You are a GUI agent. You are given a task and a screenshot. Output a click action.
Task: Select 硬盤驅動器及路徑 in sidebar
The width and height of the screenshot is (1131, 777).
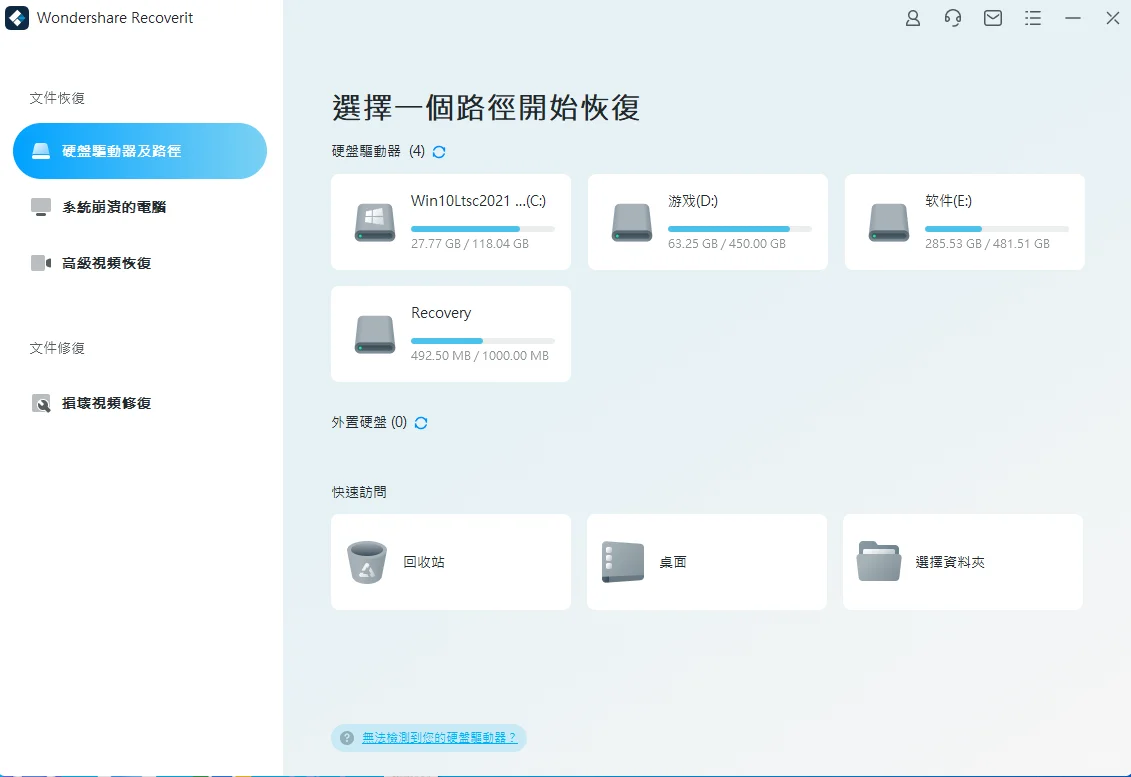pos(140,151)
